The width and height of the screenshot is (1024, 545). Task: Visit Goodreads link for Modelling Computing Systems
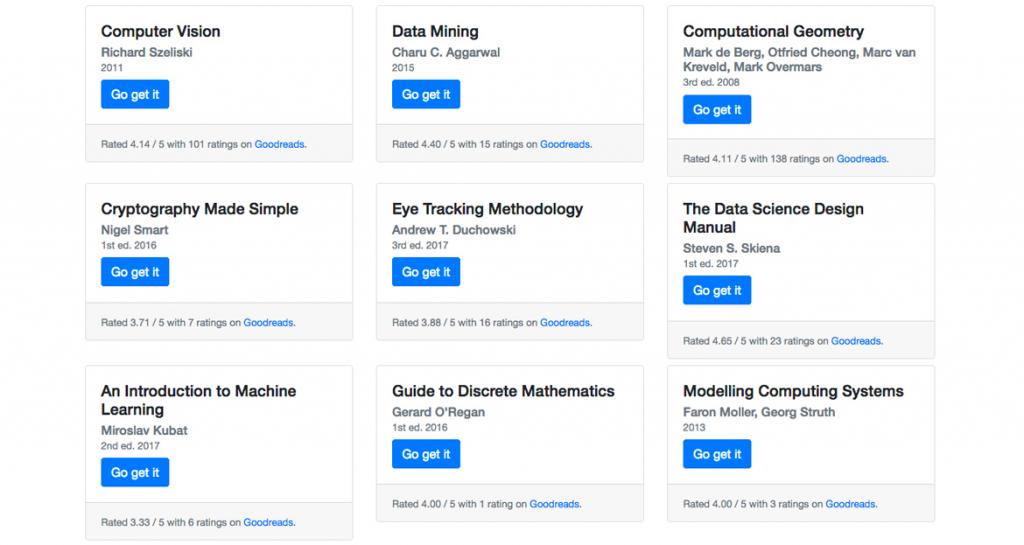point(850,504)
